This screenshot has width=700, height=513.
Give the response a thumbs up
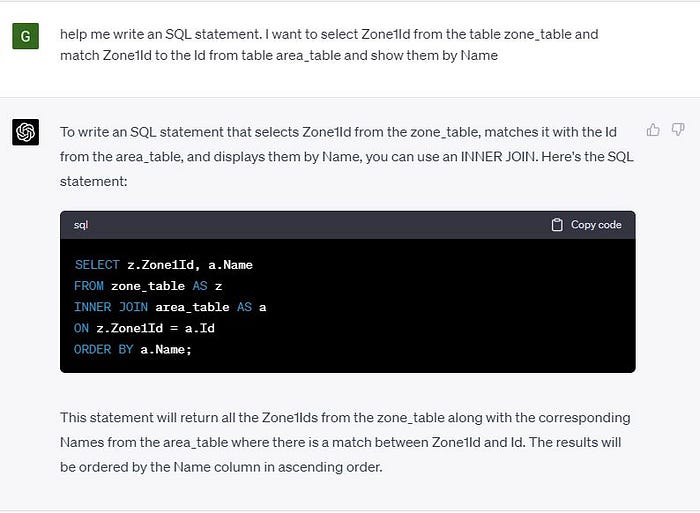(653, 130)
